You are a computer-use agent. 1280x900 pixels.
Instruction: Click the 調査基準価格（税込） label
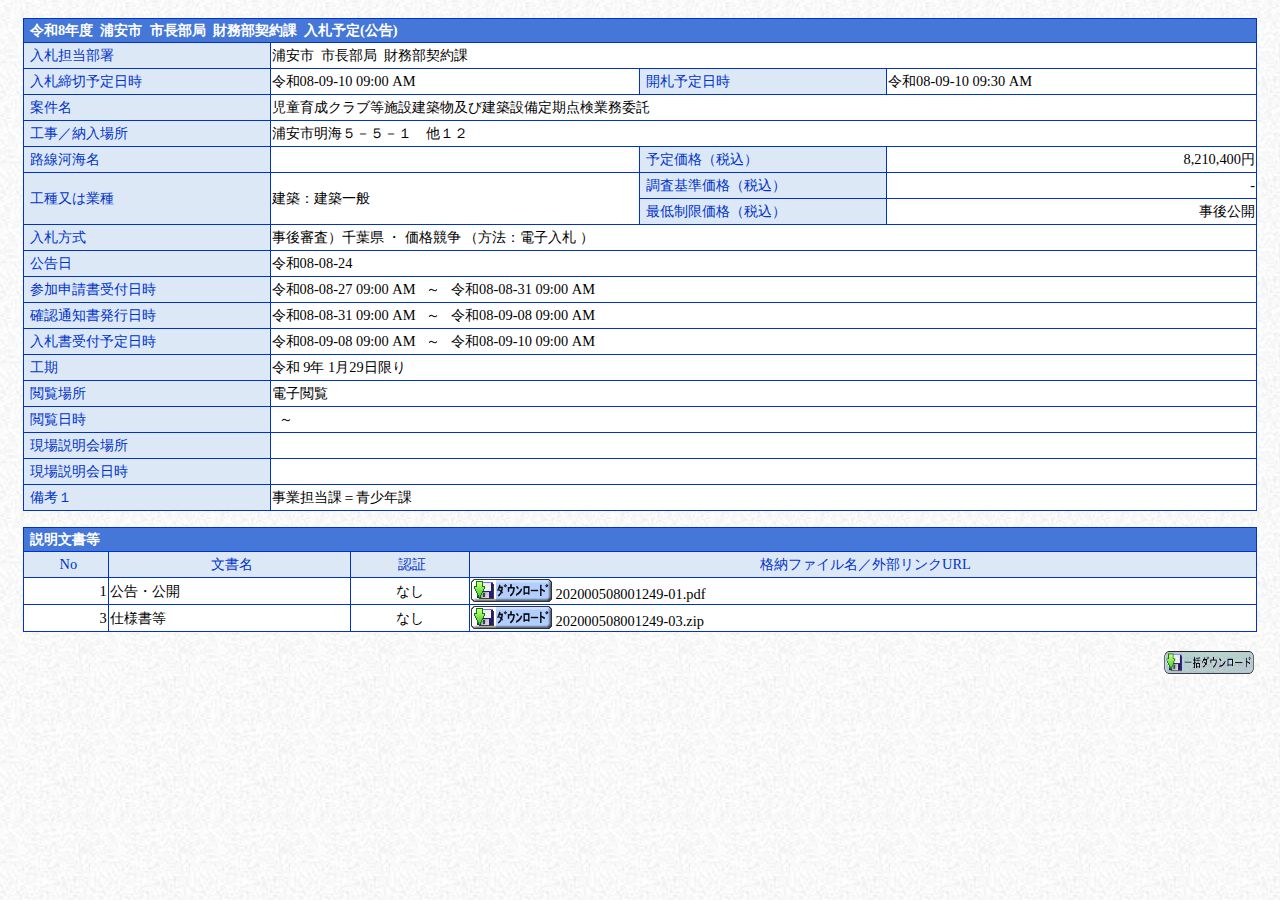click(716, 186)
